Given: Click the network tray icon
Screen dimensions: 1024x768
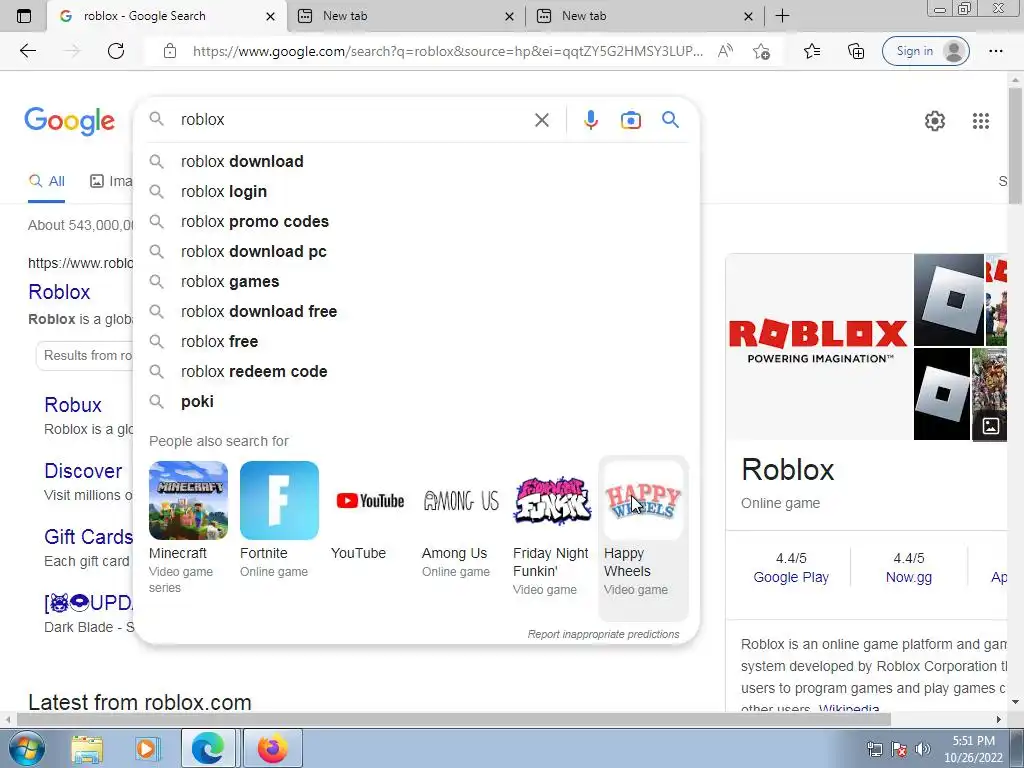Looking at the screenshot, I should coord(874,749).
